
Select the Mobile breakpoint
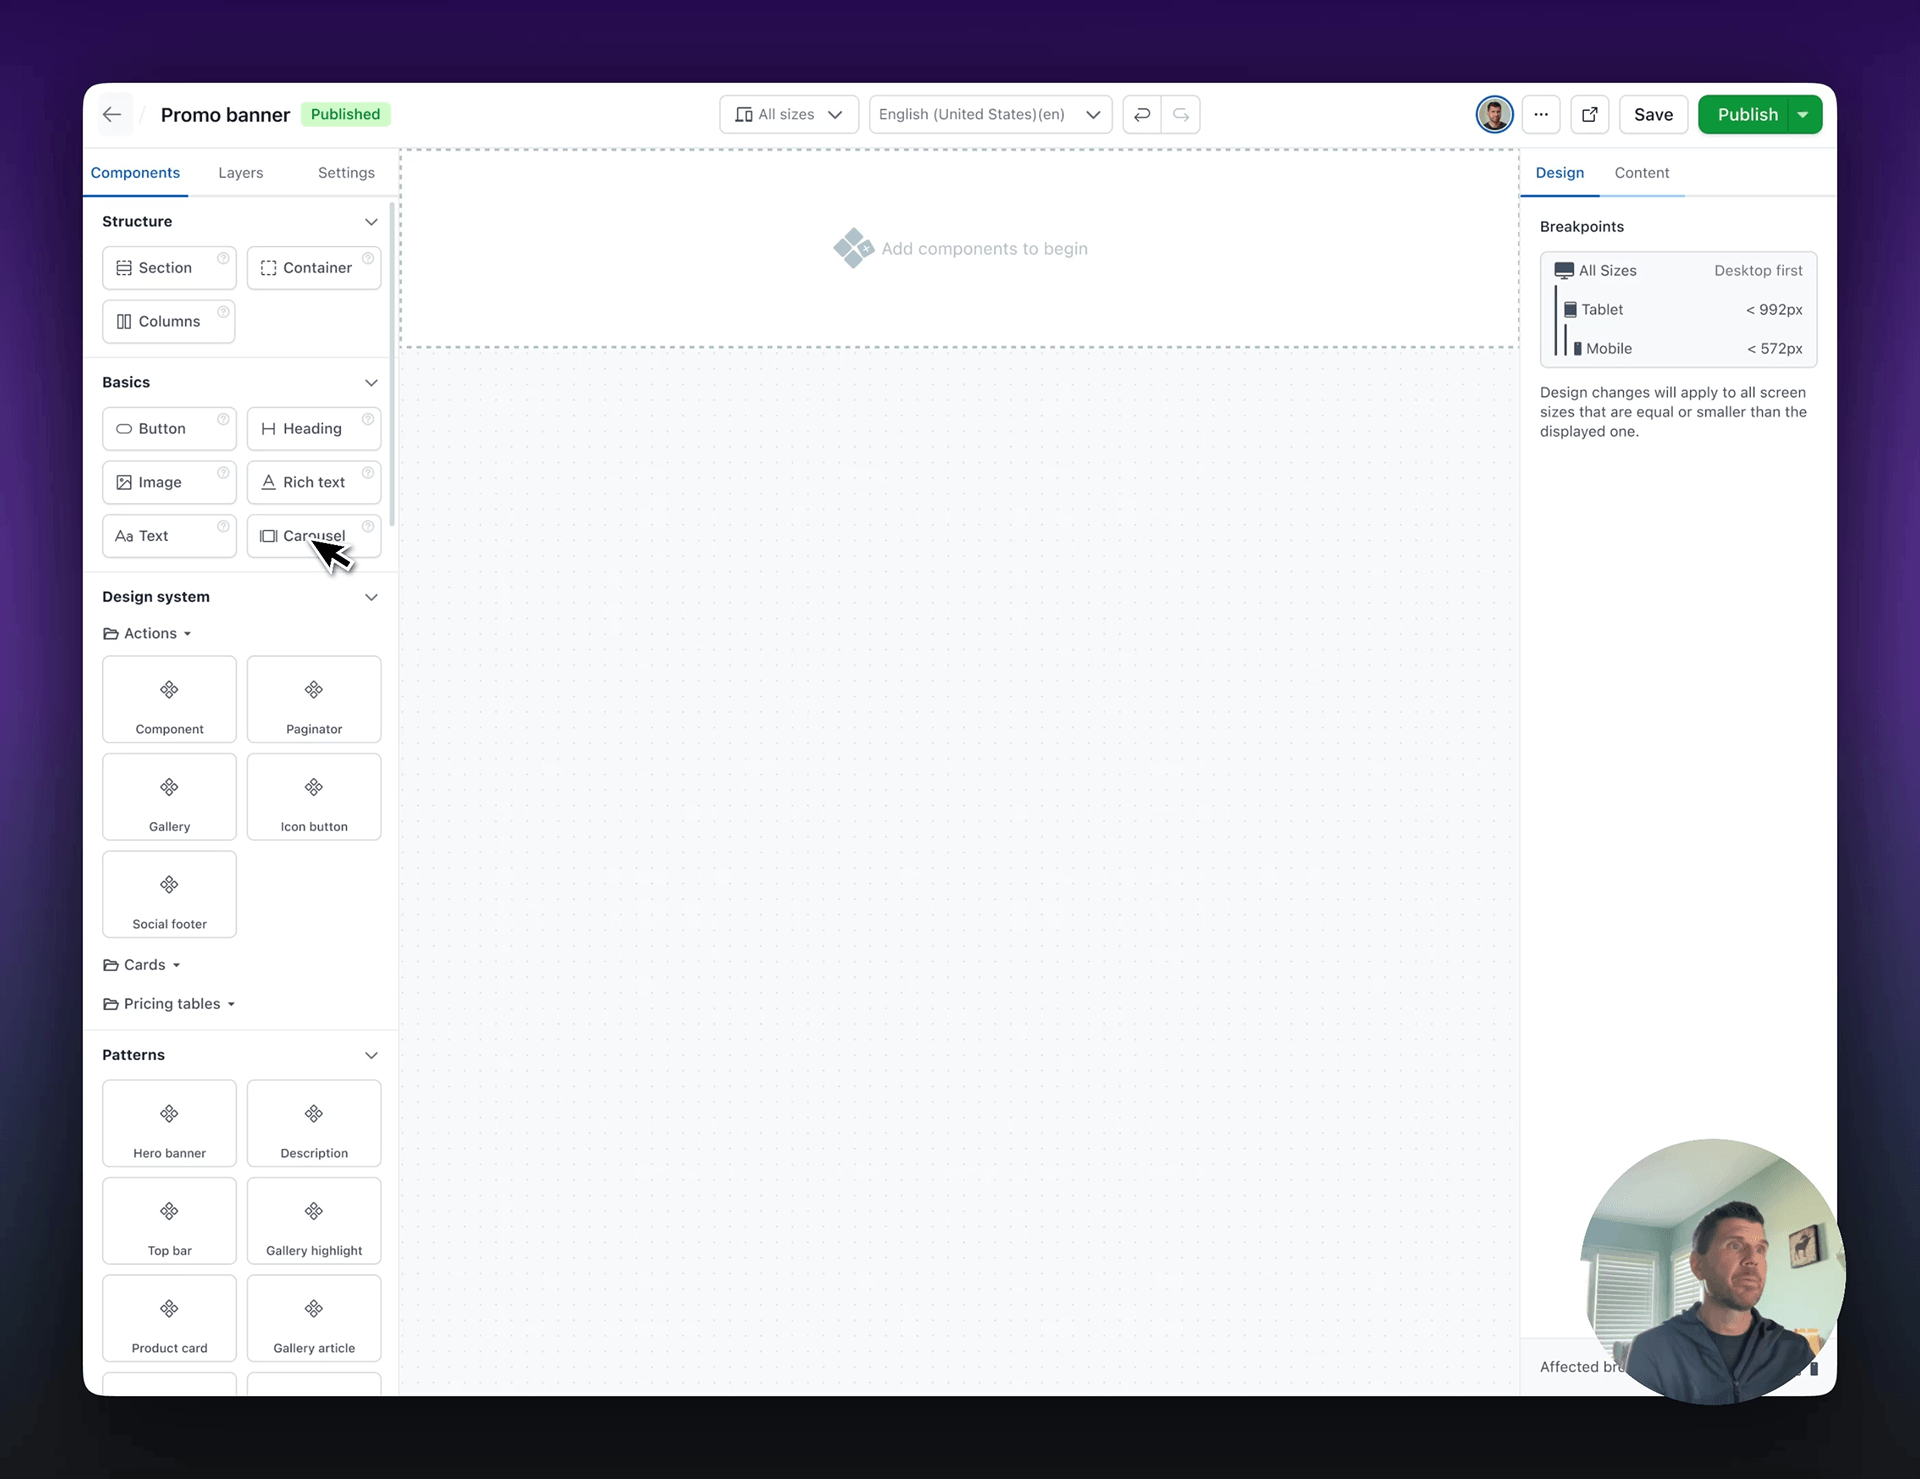(1678, 349)
